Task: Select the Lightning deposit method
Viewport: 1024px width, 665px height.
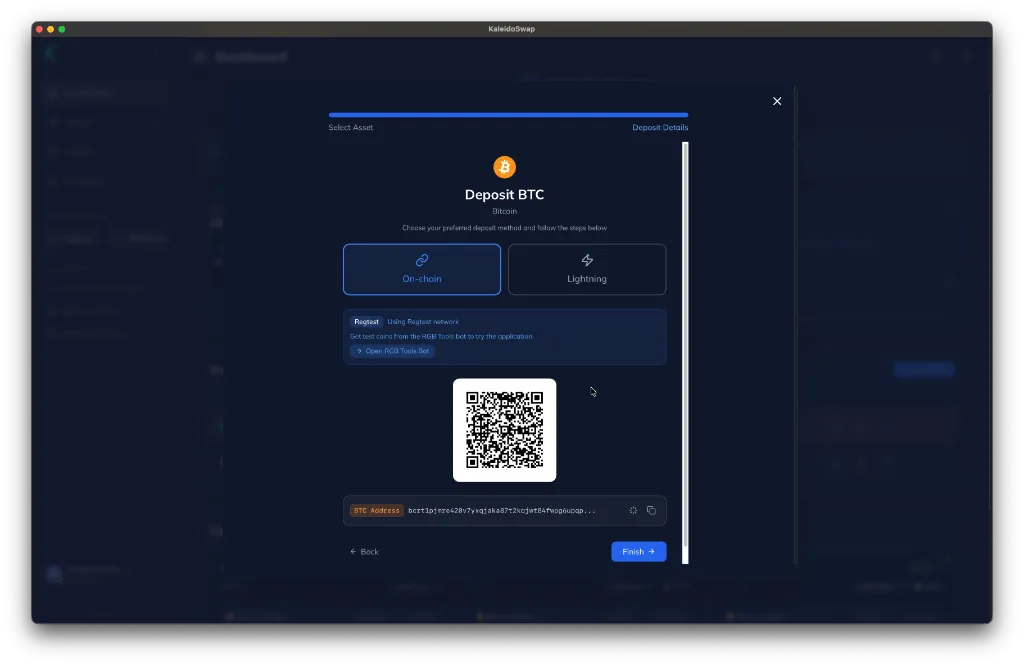Action: pos(586,269)
